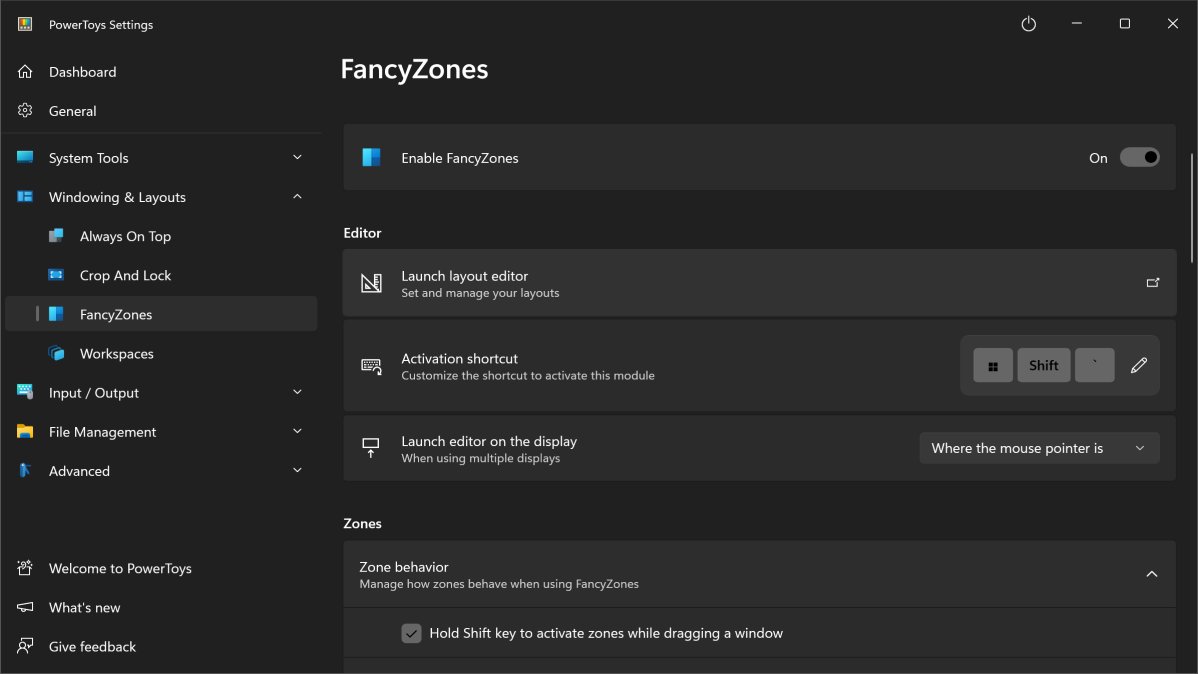This screenshot has height=674, width=1198.
Task: Click the General settings gear icon
Action: pyautogui.click(x=25, y=111)
